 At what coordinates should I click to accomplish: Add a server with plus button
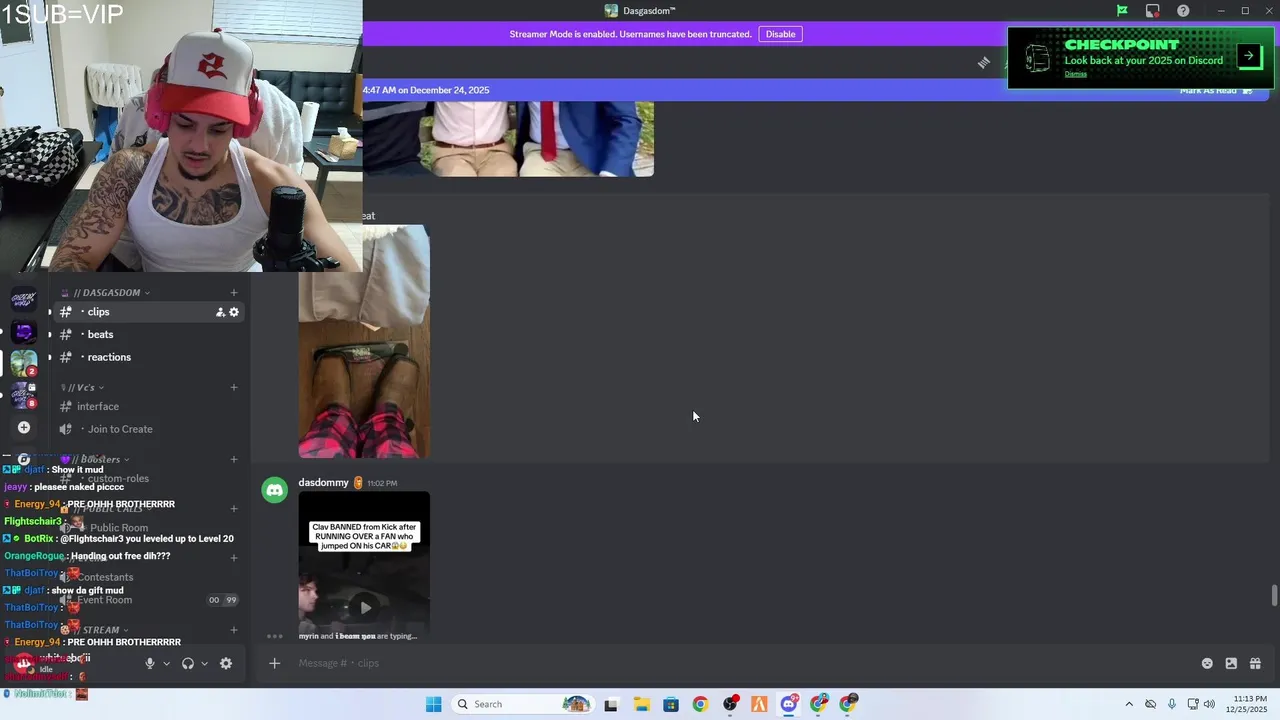pos(24,427)
